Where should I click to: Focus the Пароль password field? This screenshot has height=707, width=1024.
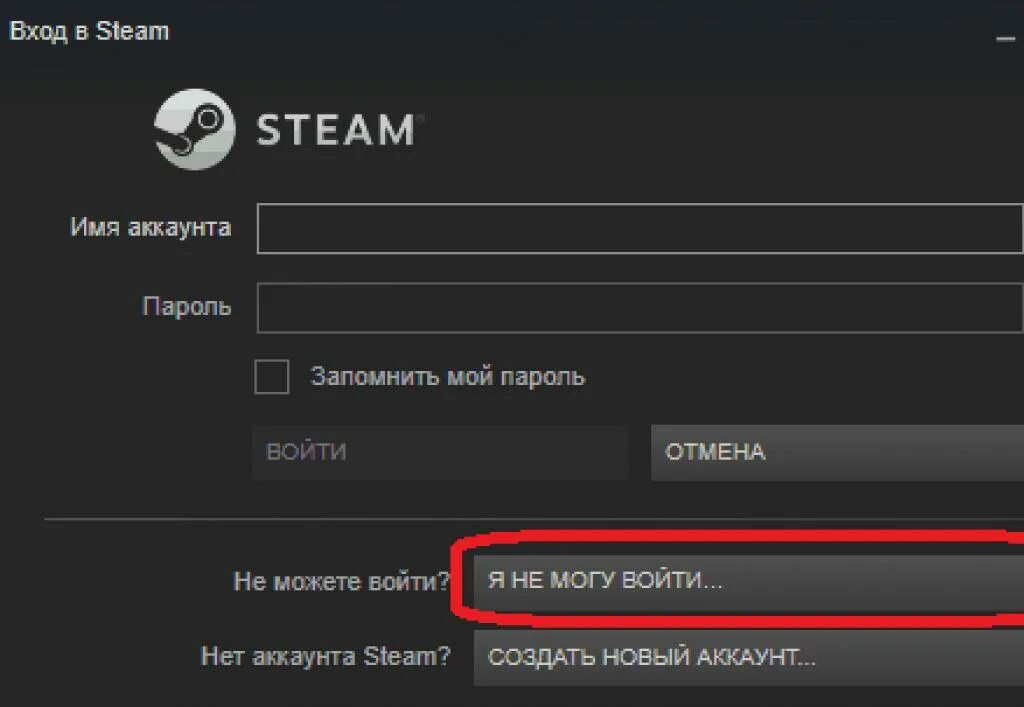coord(640,307)
